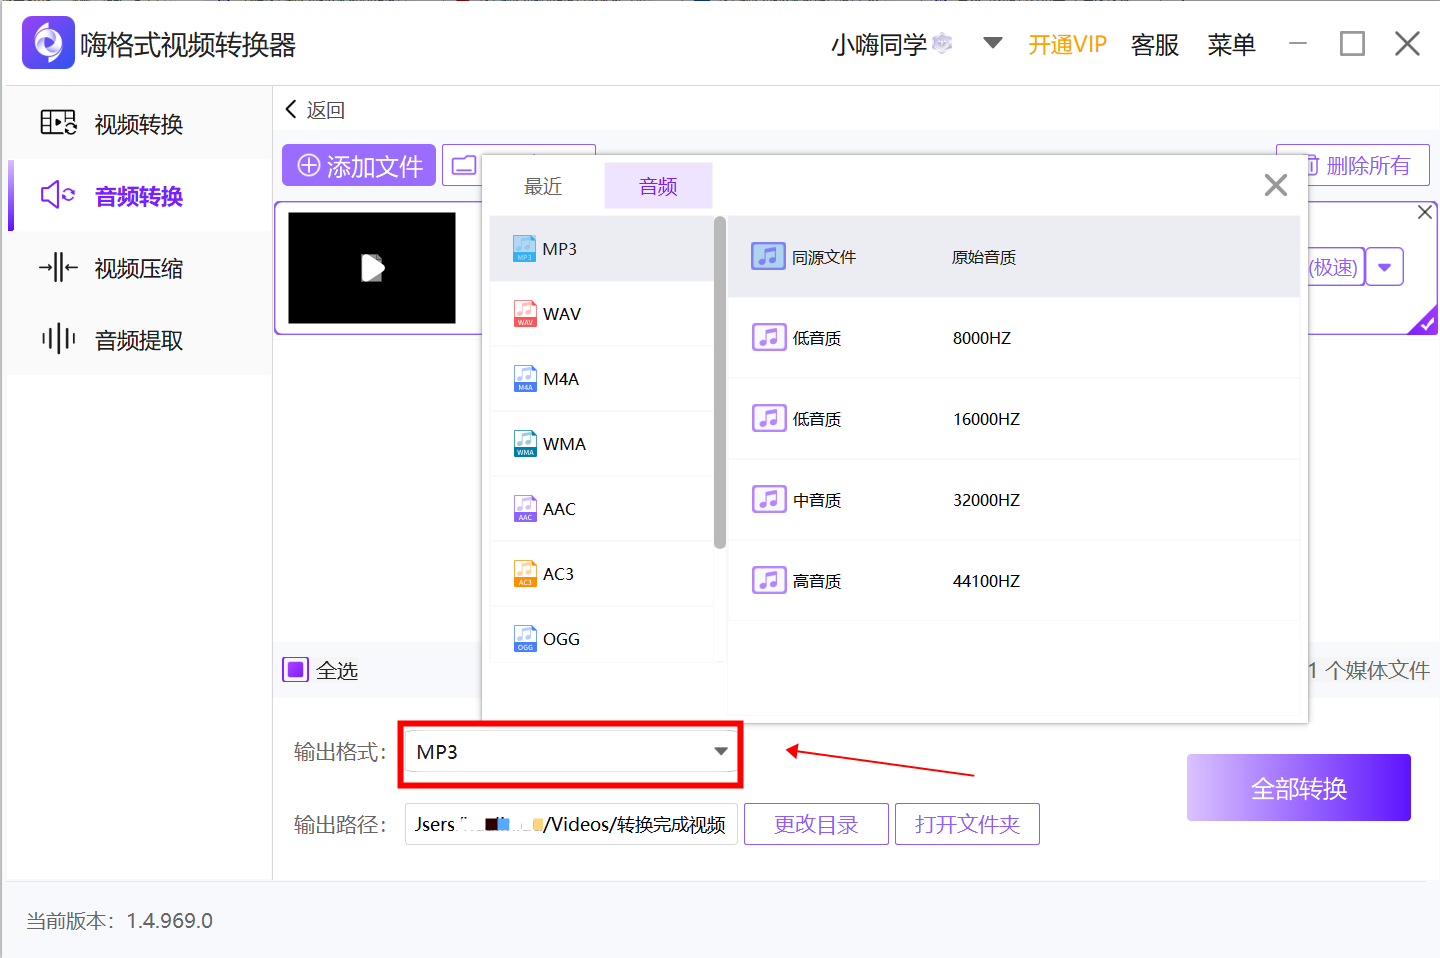Screen dimensions: 1440x958
Task: Open the 小嗨同学 account dropdown
Action: click(991, 44)
